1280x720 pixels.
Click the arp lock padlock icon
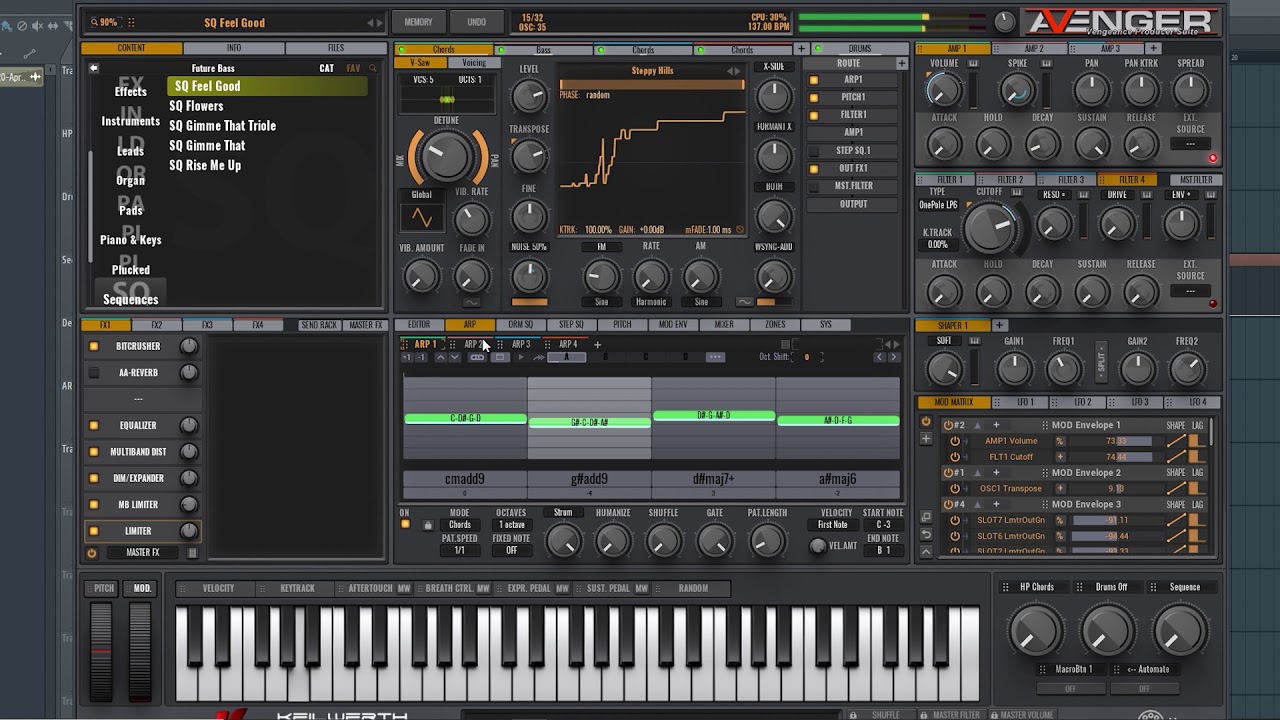click(x=428, y=525)
